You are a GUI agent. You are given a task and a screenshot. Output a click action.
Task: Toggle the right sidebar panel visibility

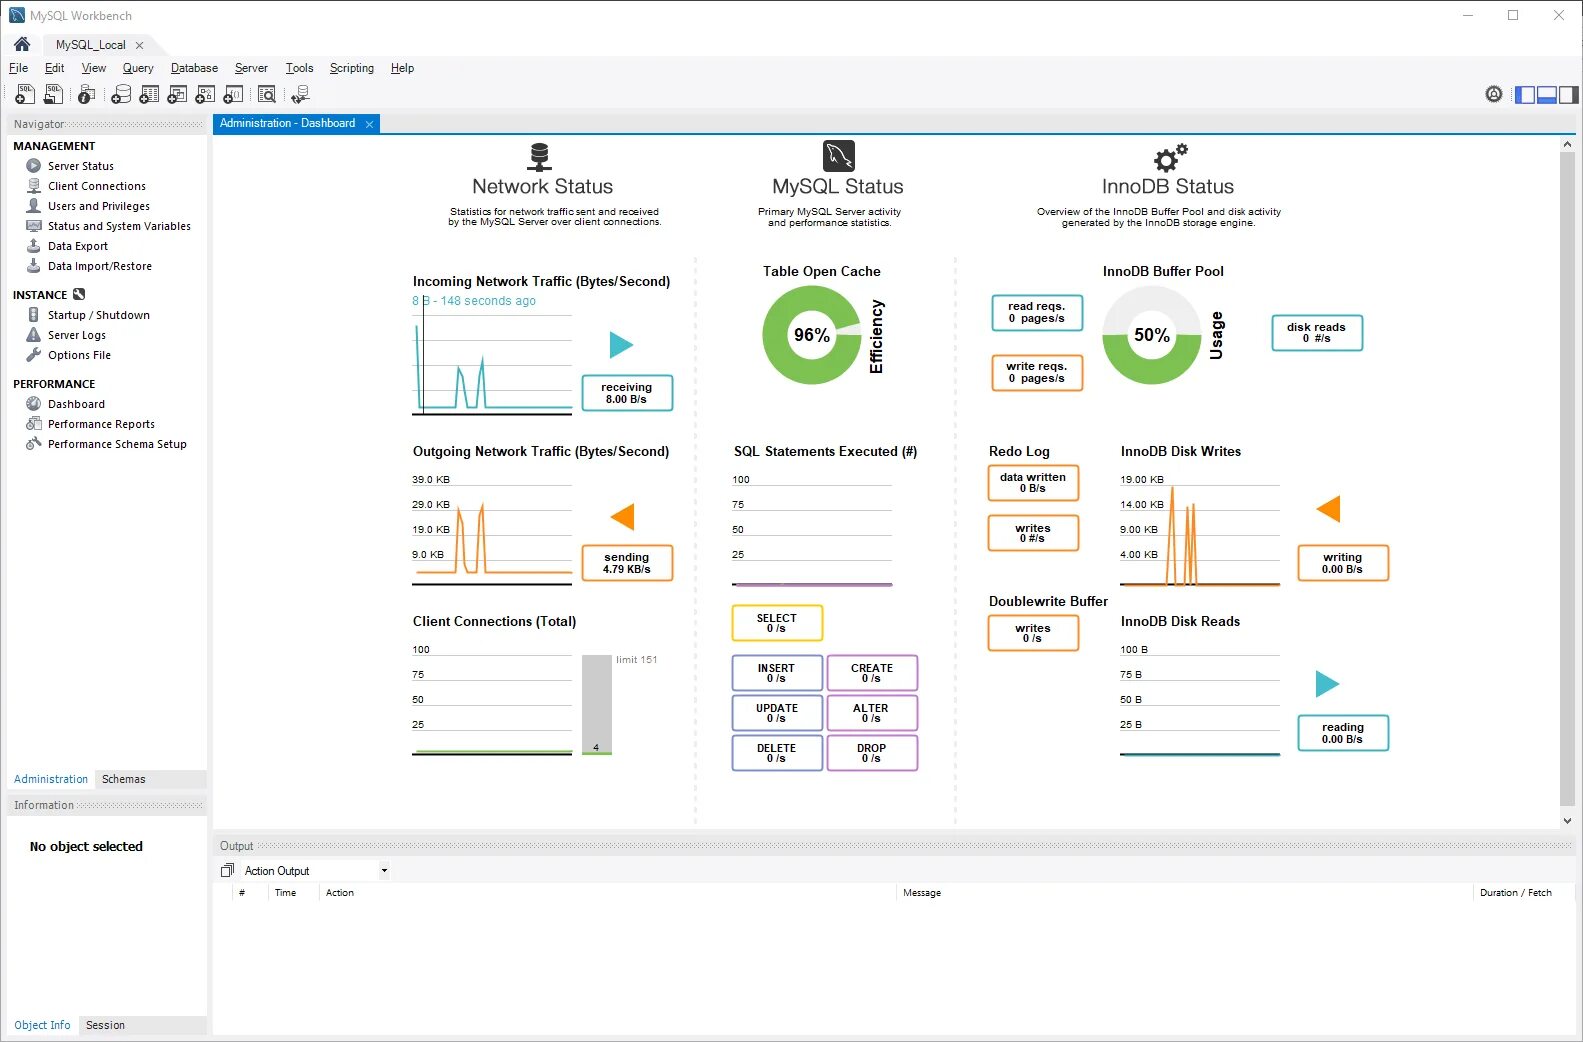(x=1569, y=95)
